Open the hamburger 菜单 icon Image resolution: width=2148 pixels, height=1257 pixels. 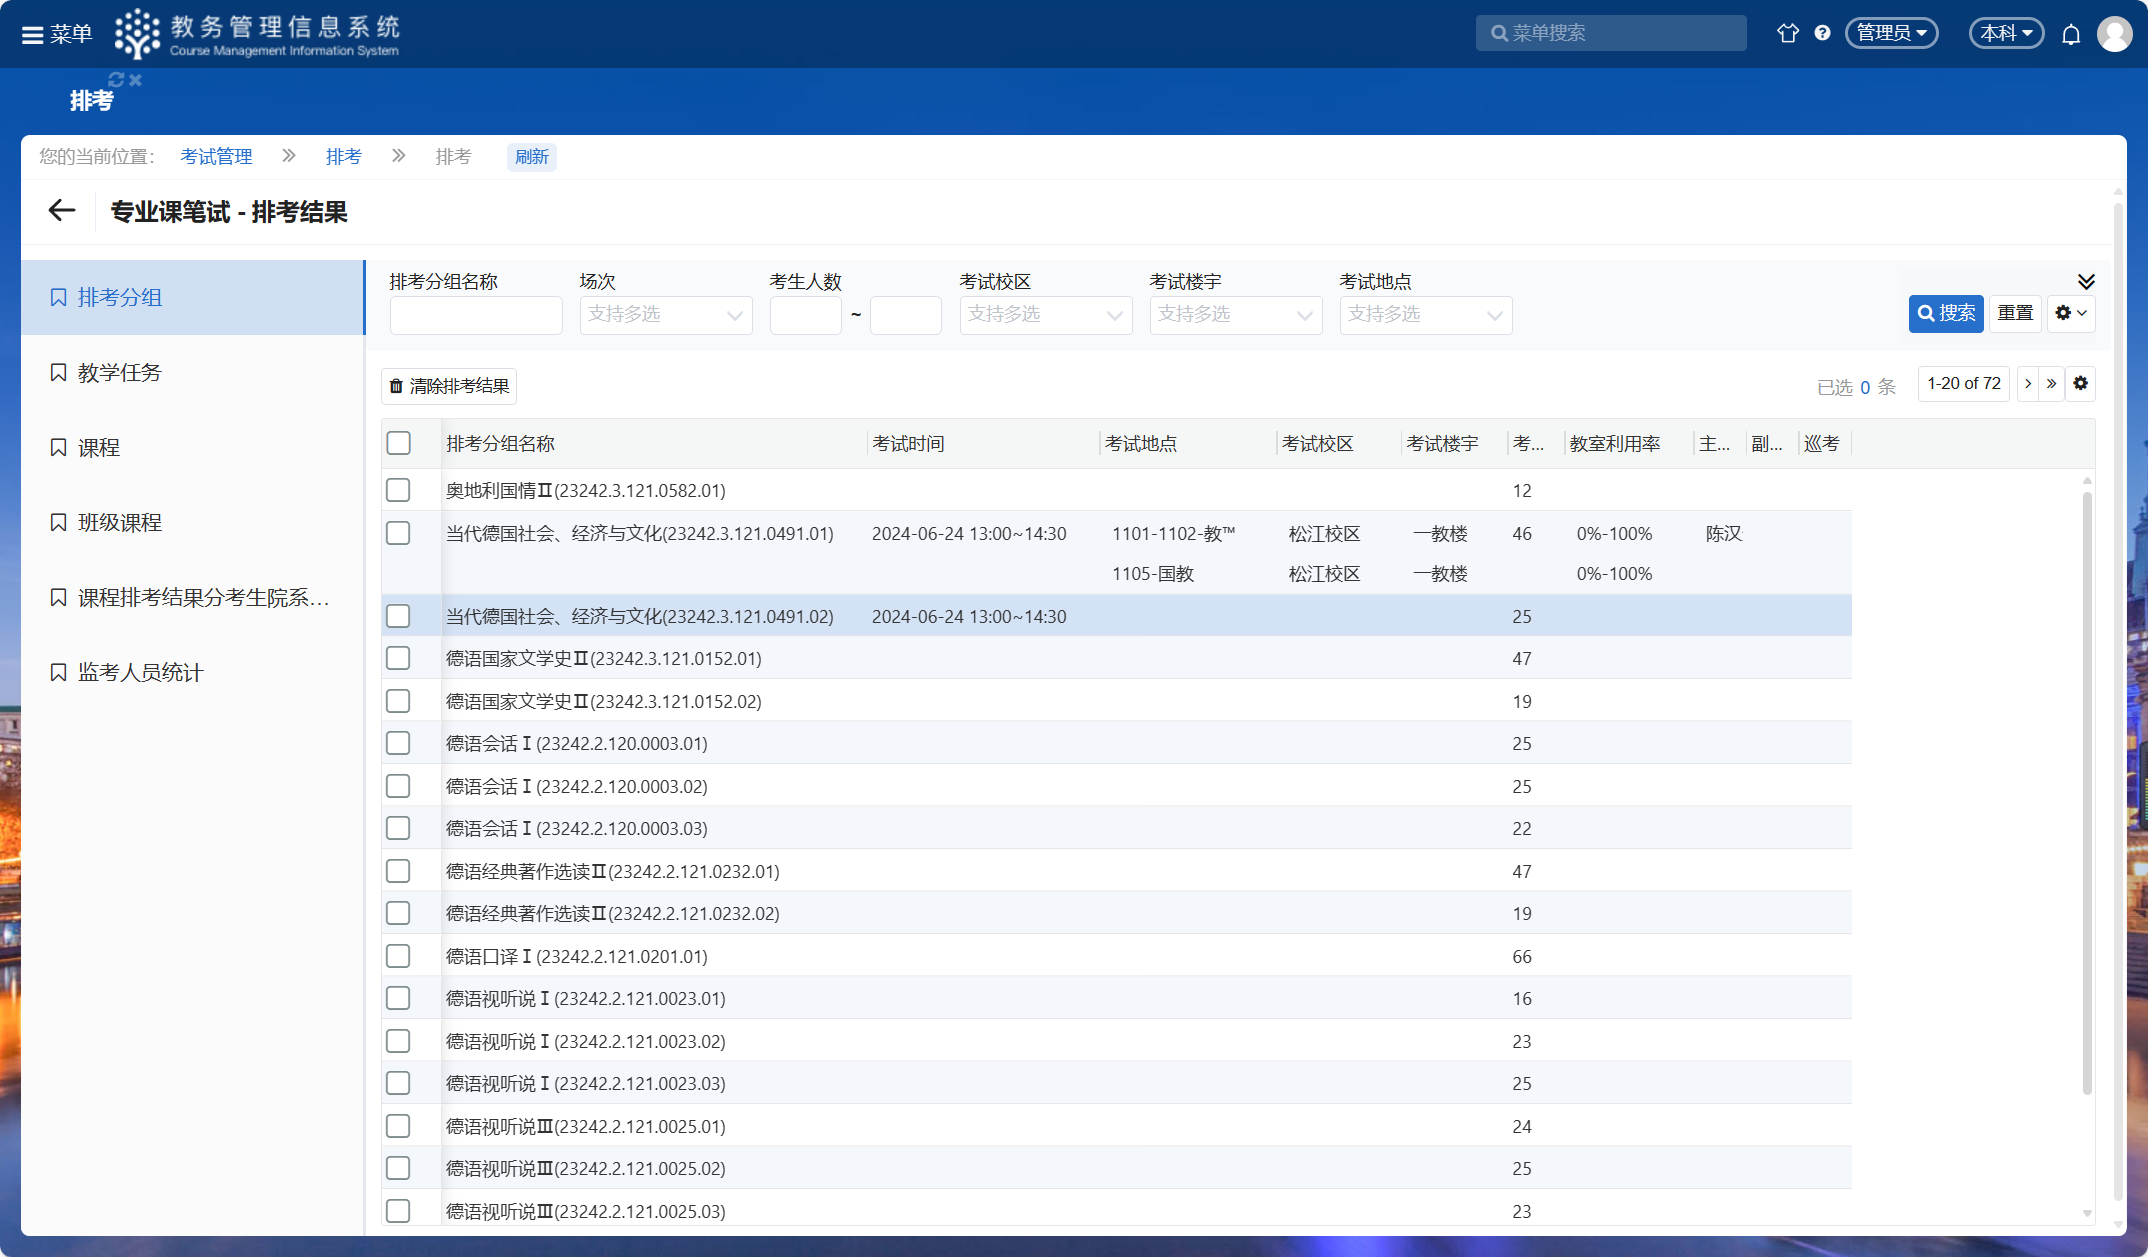(x=33, y=35)
